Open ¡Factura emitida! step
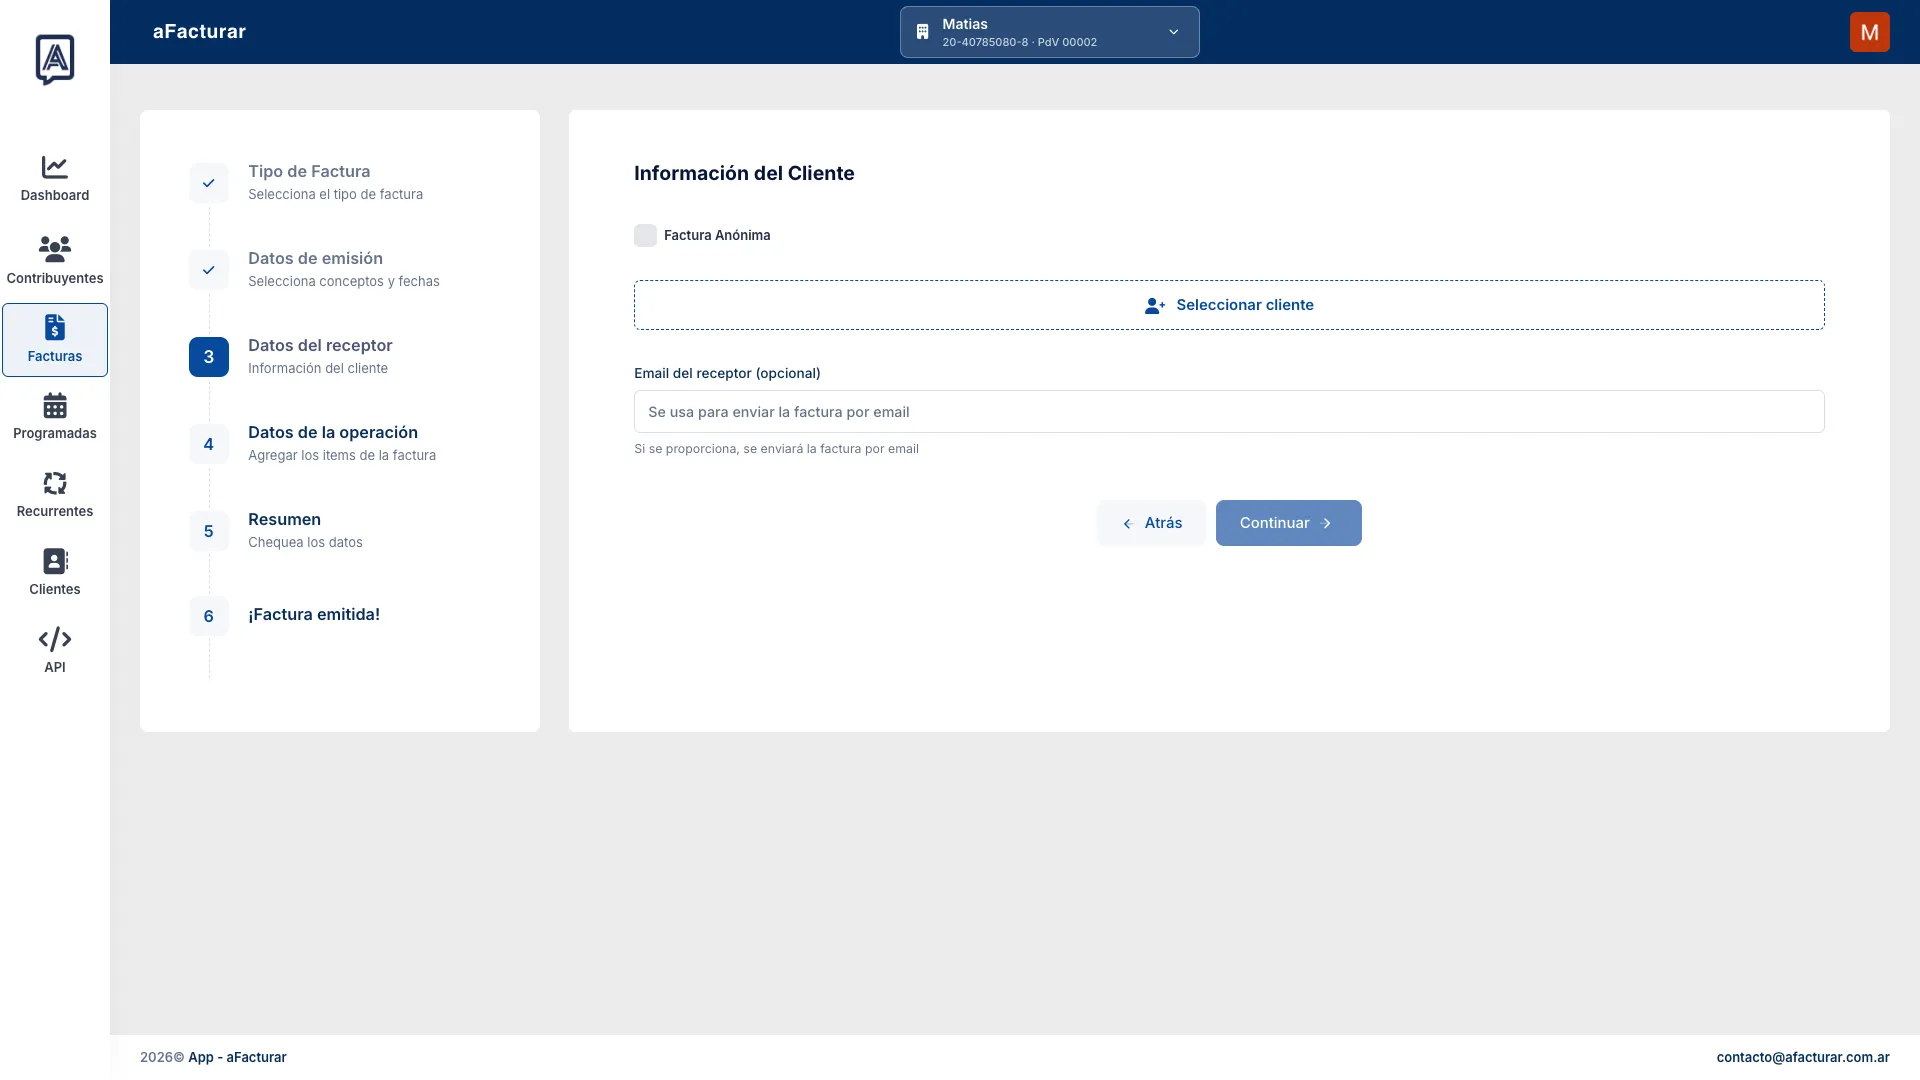 (314, 615)
